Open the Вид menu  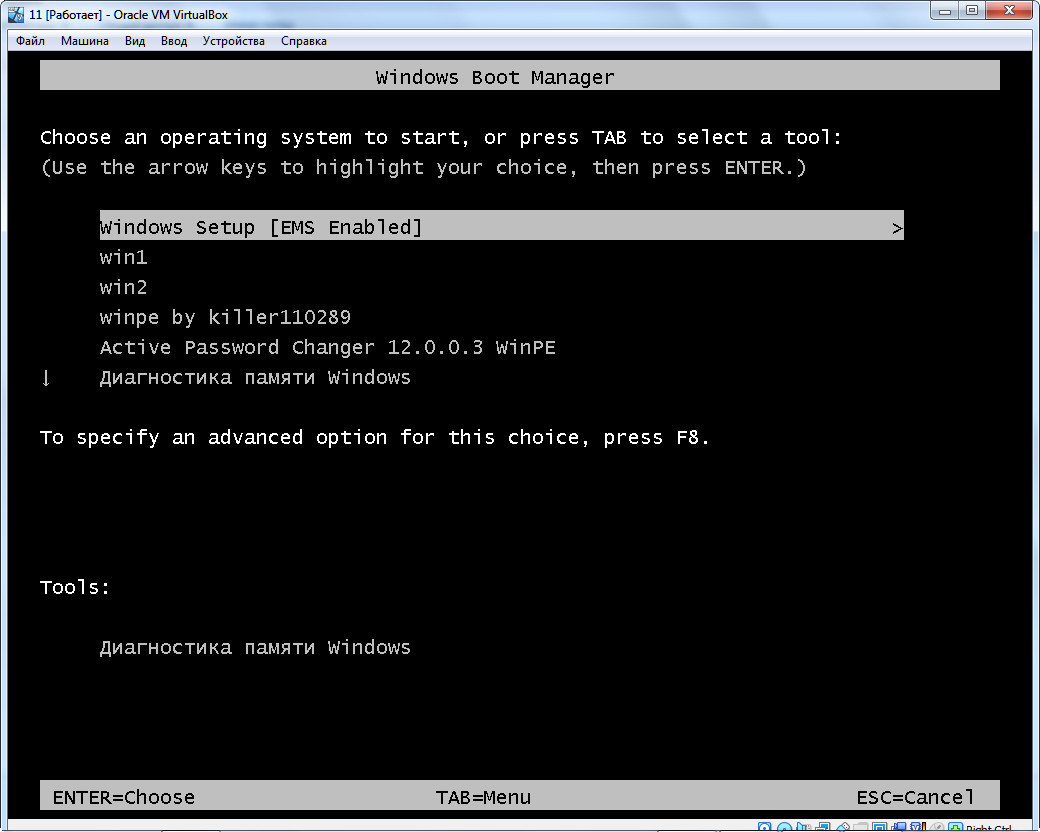pyautogui.click(x=135, y=41)
